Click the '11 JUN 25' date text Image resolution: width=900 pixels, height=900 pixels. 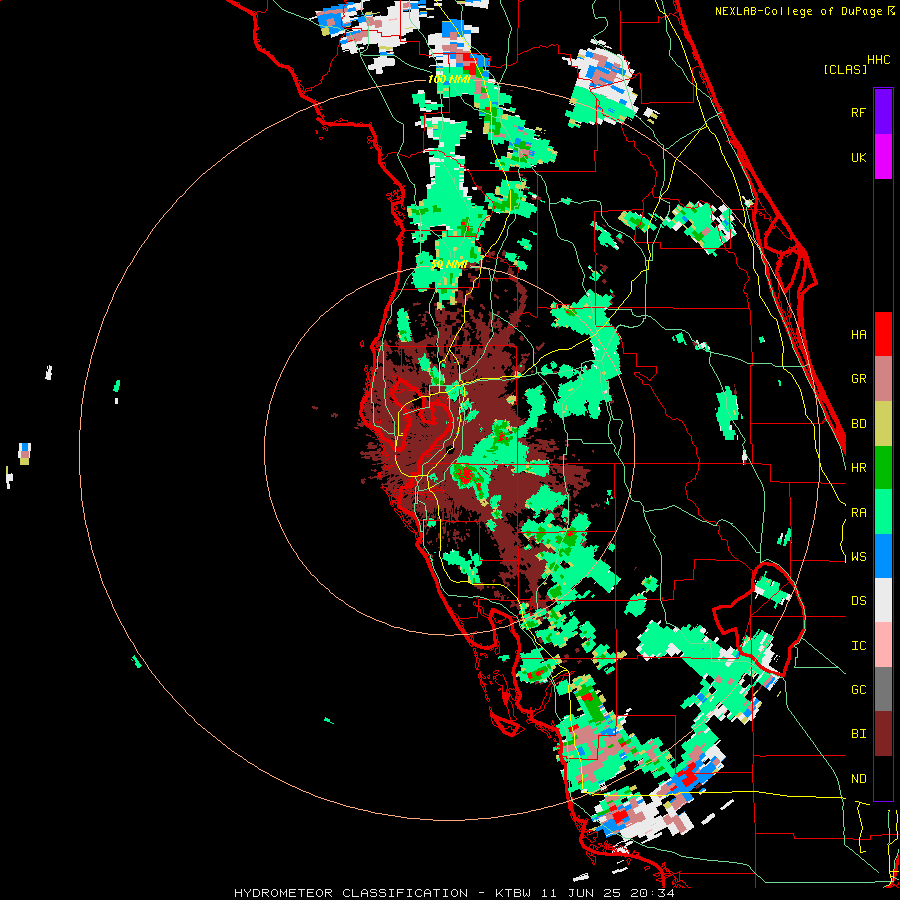(x=584, y=893)
